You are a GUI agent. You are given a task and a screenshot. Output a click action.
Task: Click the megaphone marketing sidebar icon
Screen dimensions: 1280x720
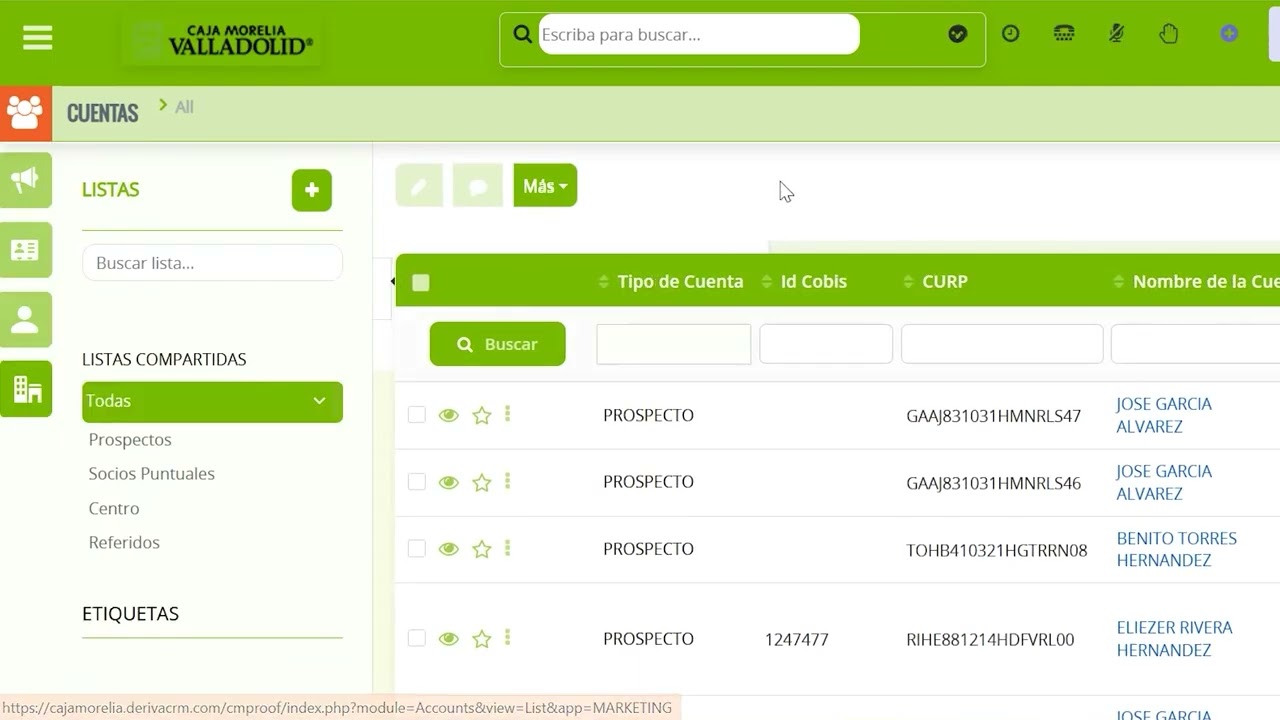tap(25, 180)
